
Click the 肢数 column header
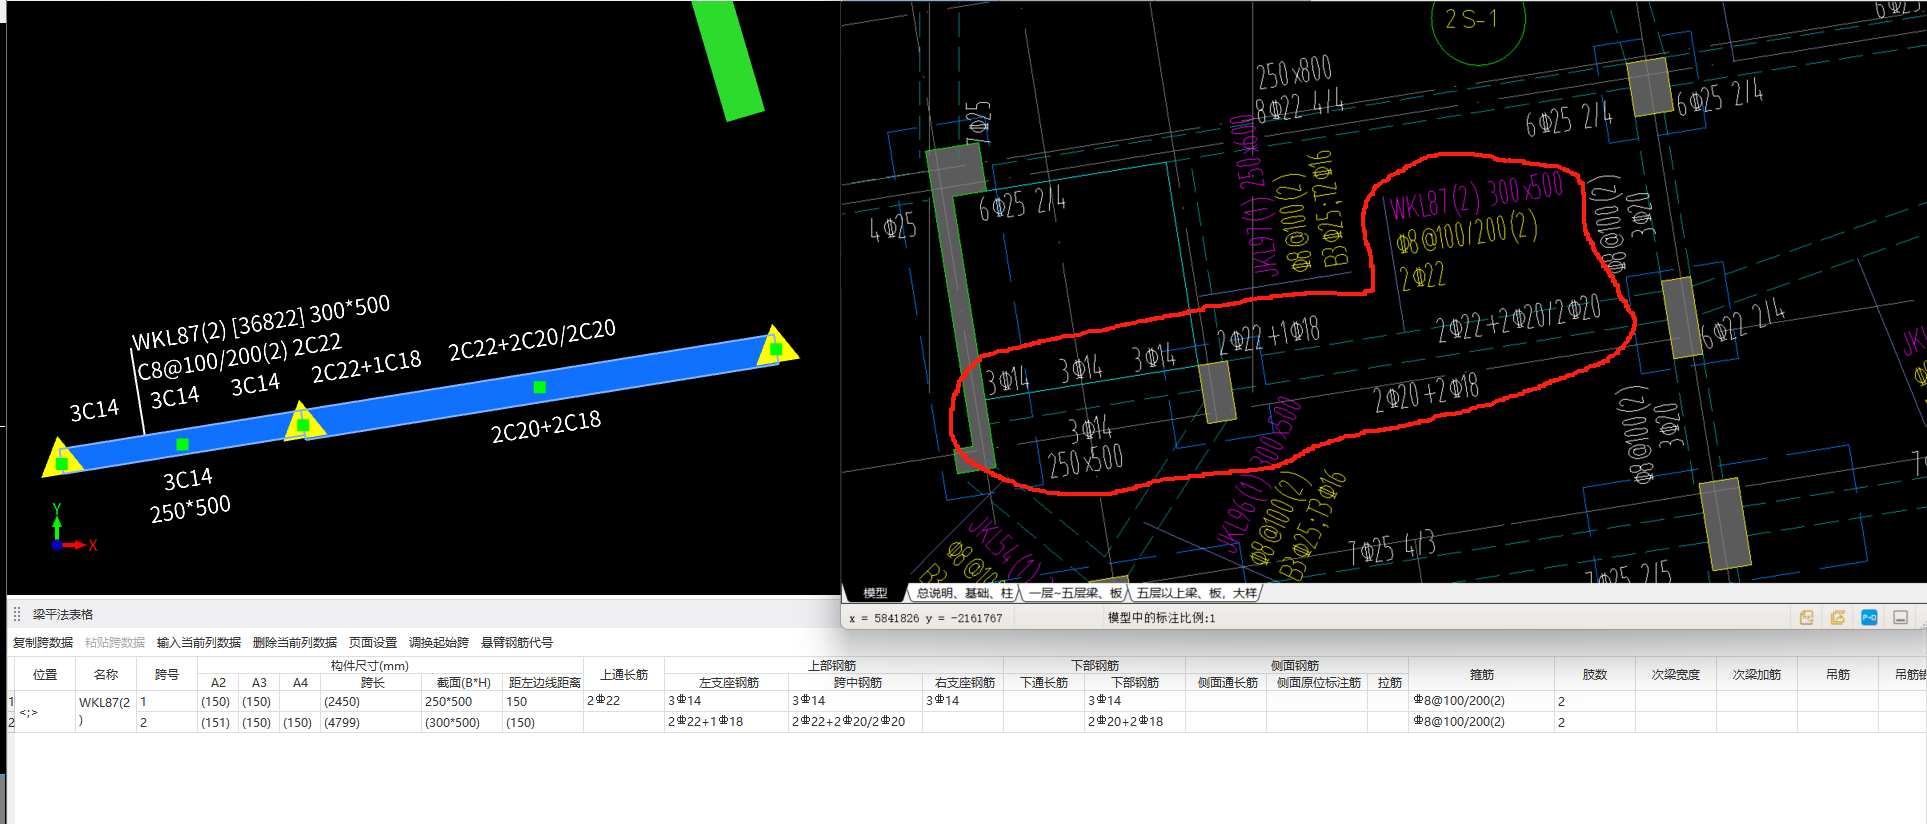[1595, 674]
